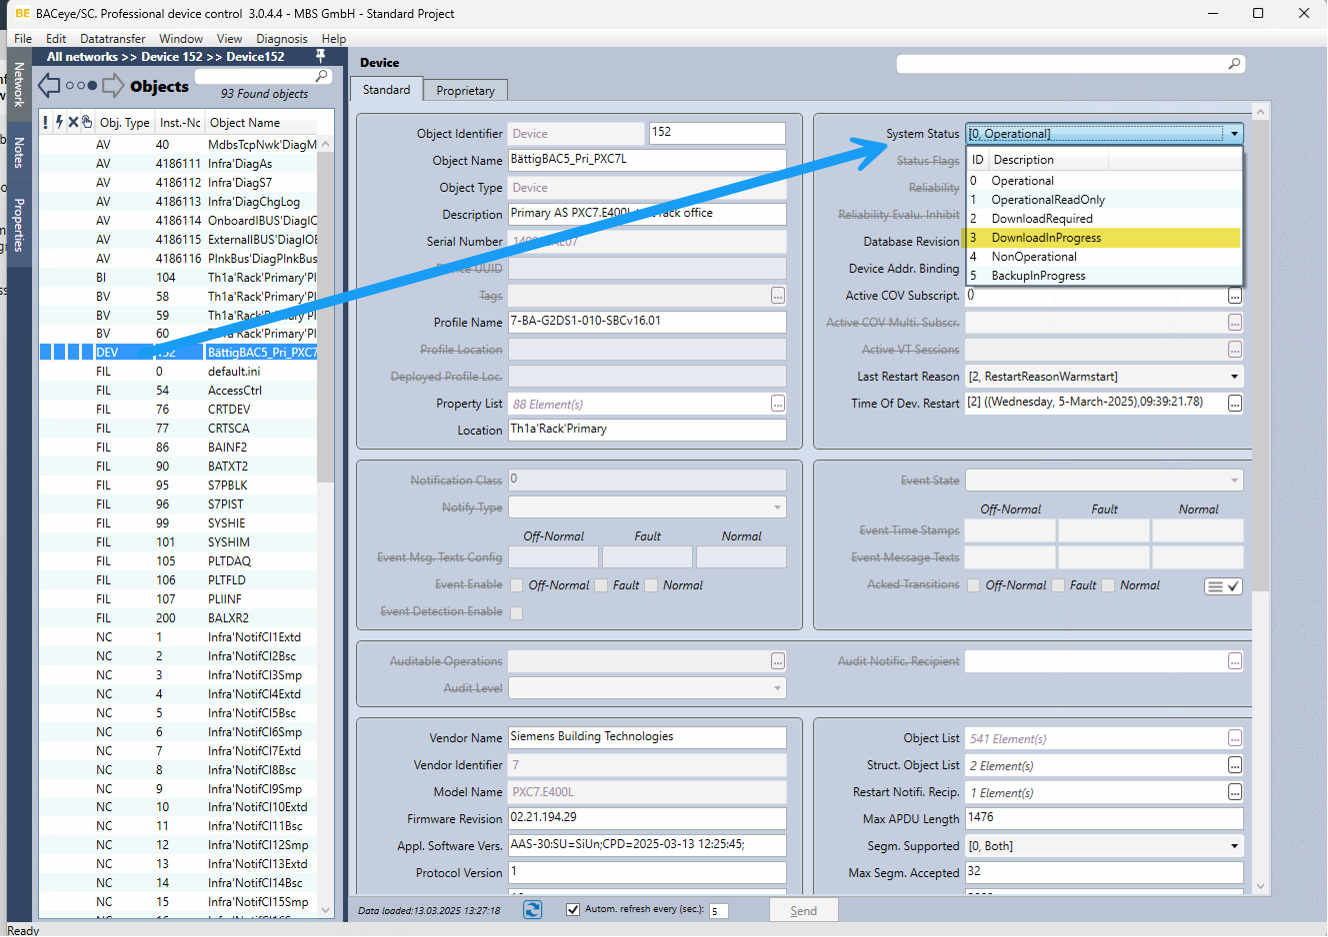Click the search magnifier in Device header
The height and width of the screenshot is (937, 1328).
[1234, 64]
